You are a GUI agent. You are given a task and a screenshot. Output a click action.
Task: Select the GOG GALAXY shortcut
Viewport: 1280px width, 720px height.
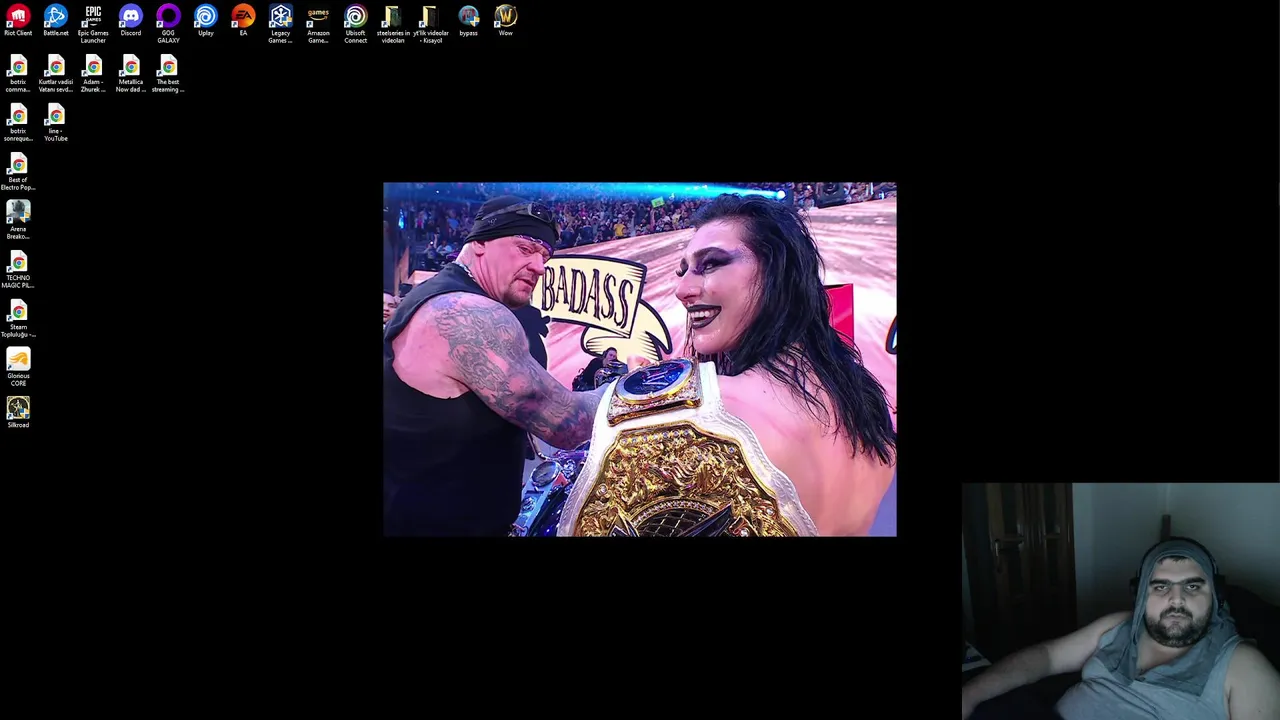pos(168,25)
